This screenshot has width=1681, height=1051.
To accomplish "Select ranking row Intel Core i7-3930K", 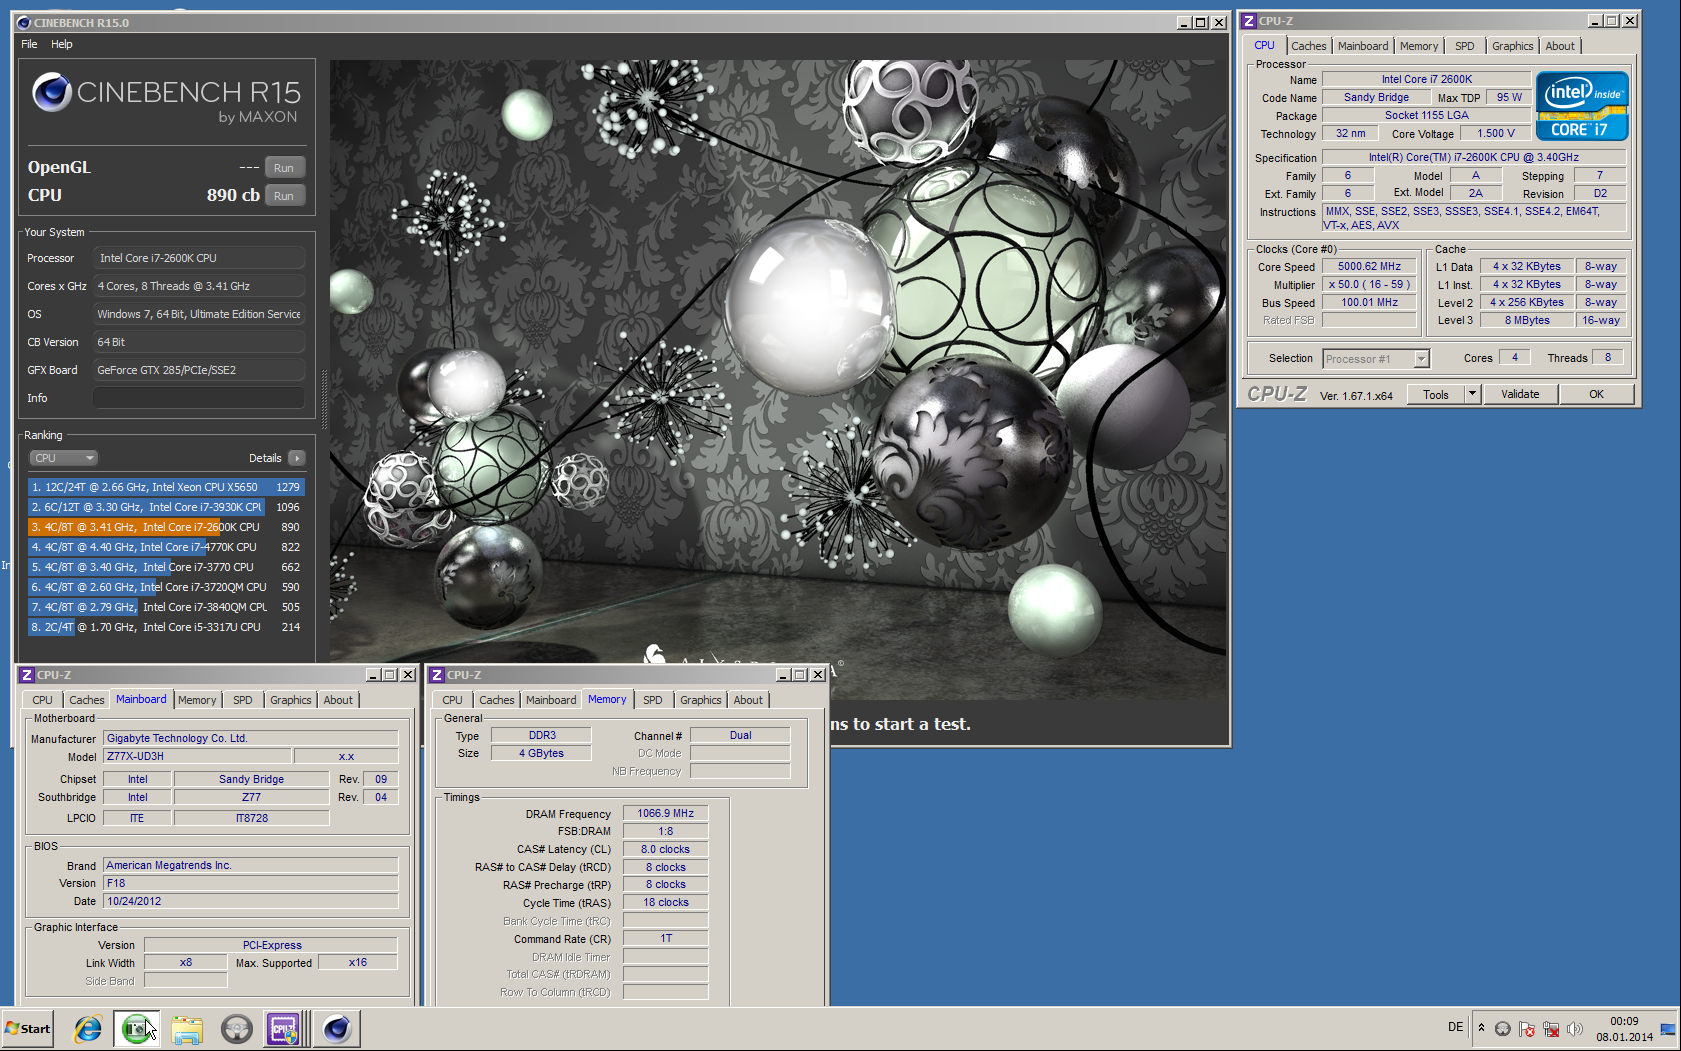I will pos(166,507).
